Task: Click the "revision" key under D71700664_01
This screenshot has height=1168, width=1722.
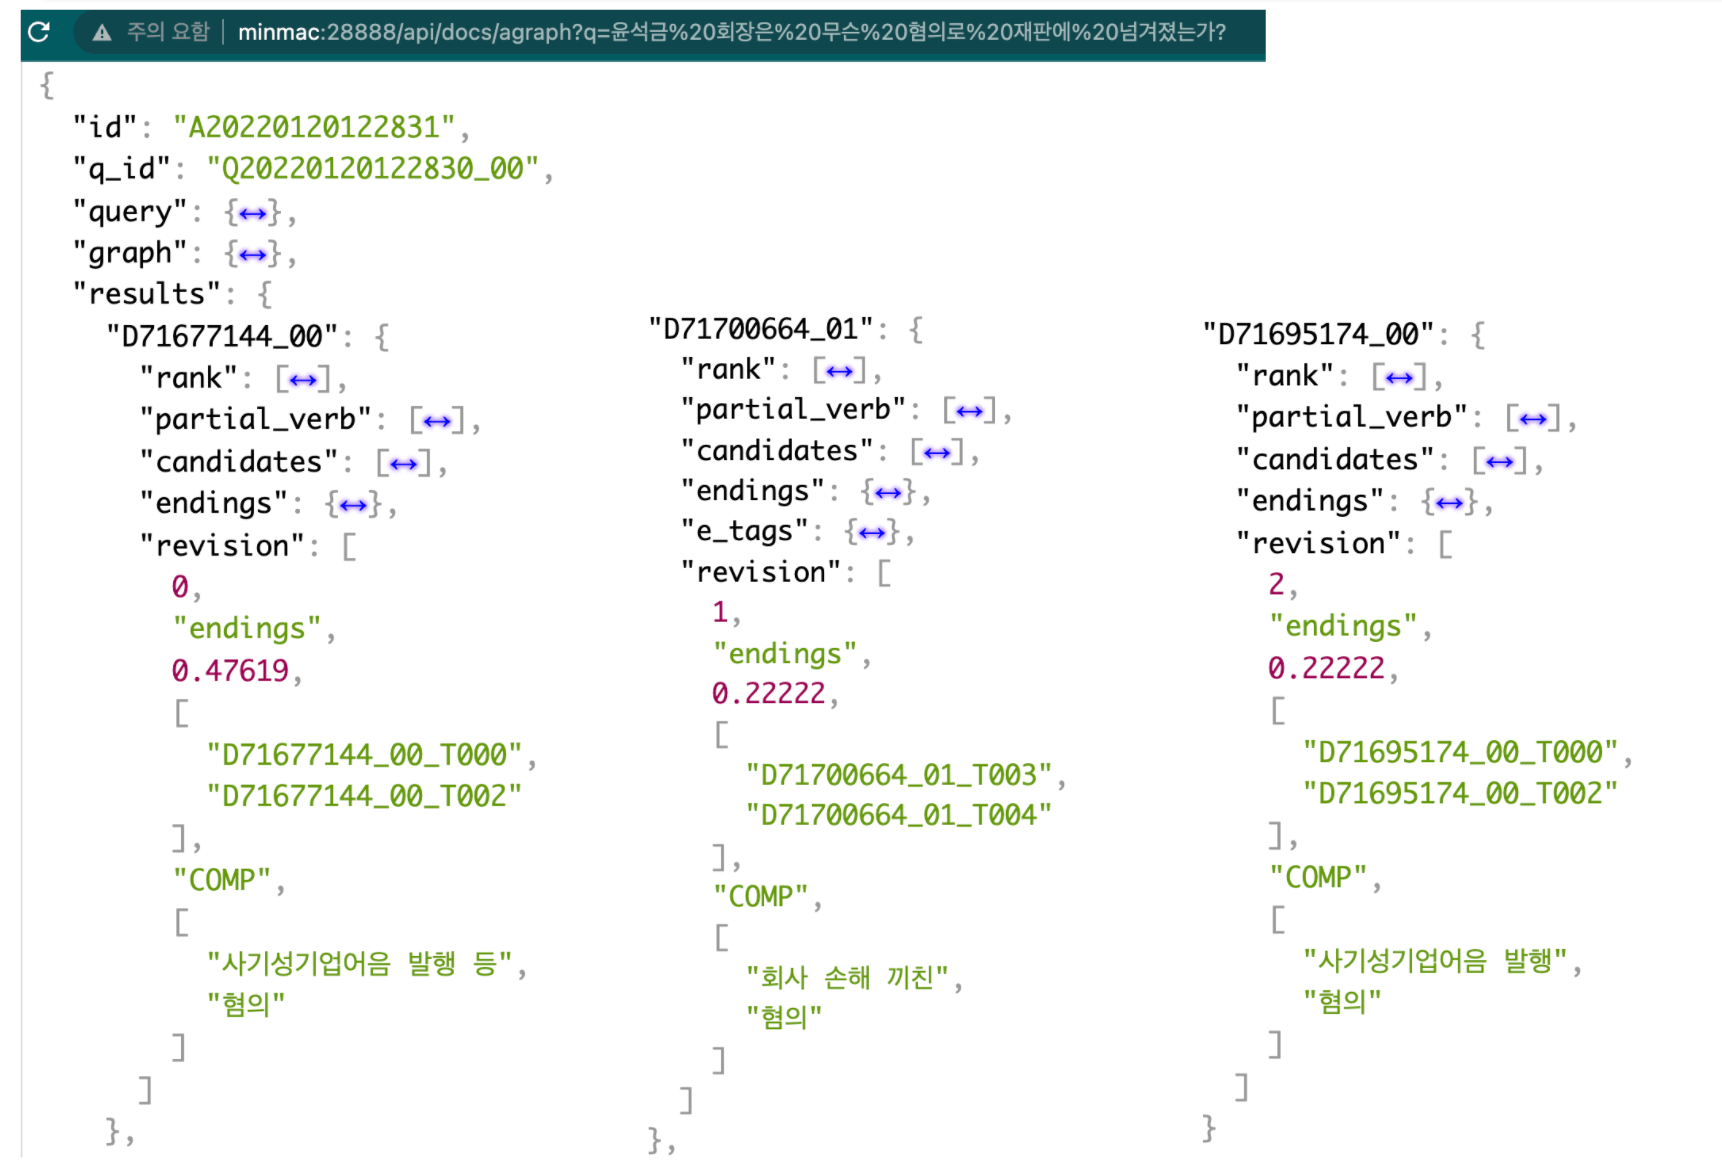Action: pos(761,572)
